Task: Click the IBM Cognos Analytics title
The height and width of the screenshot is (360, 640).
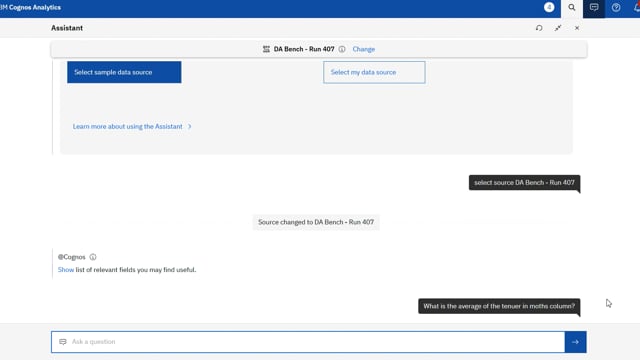Action: 31,7
